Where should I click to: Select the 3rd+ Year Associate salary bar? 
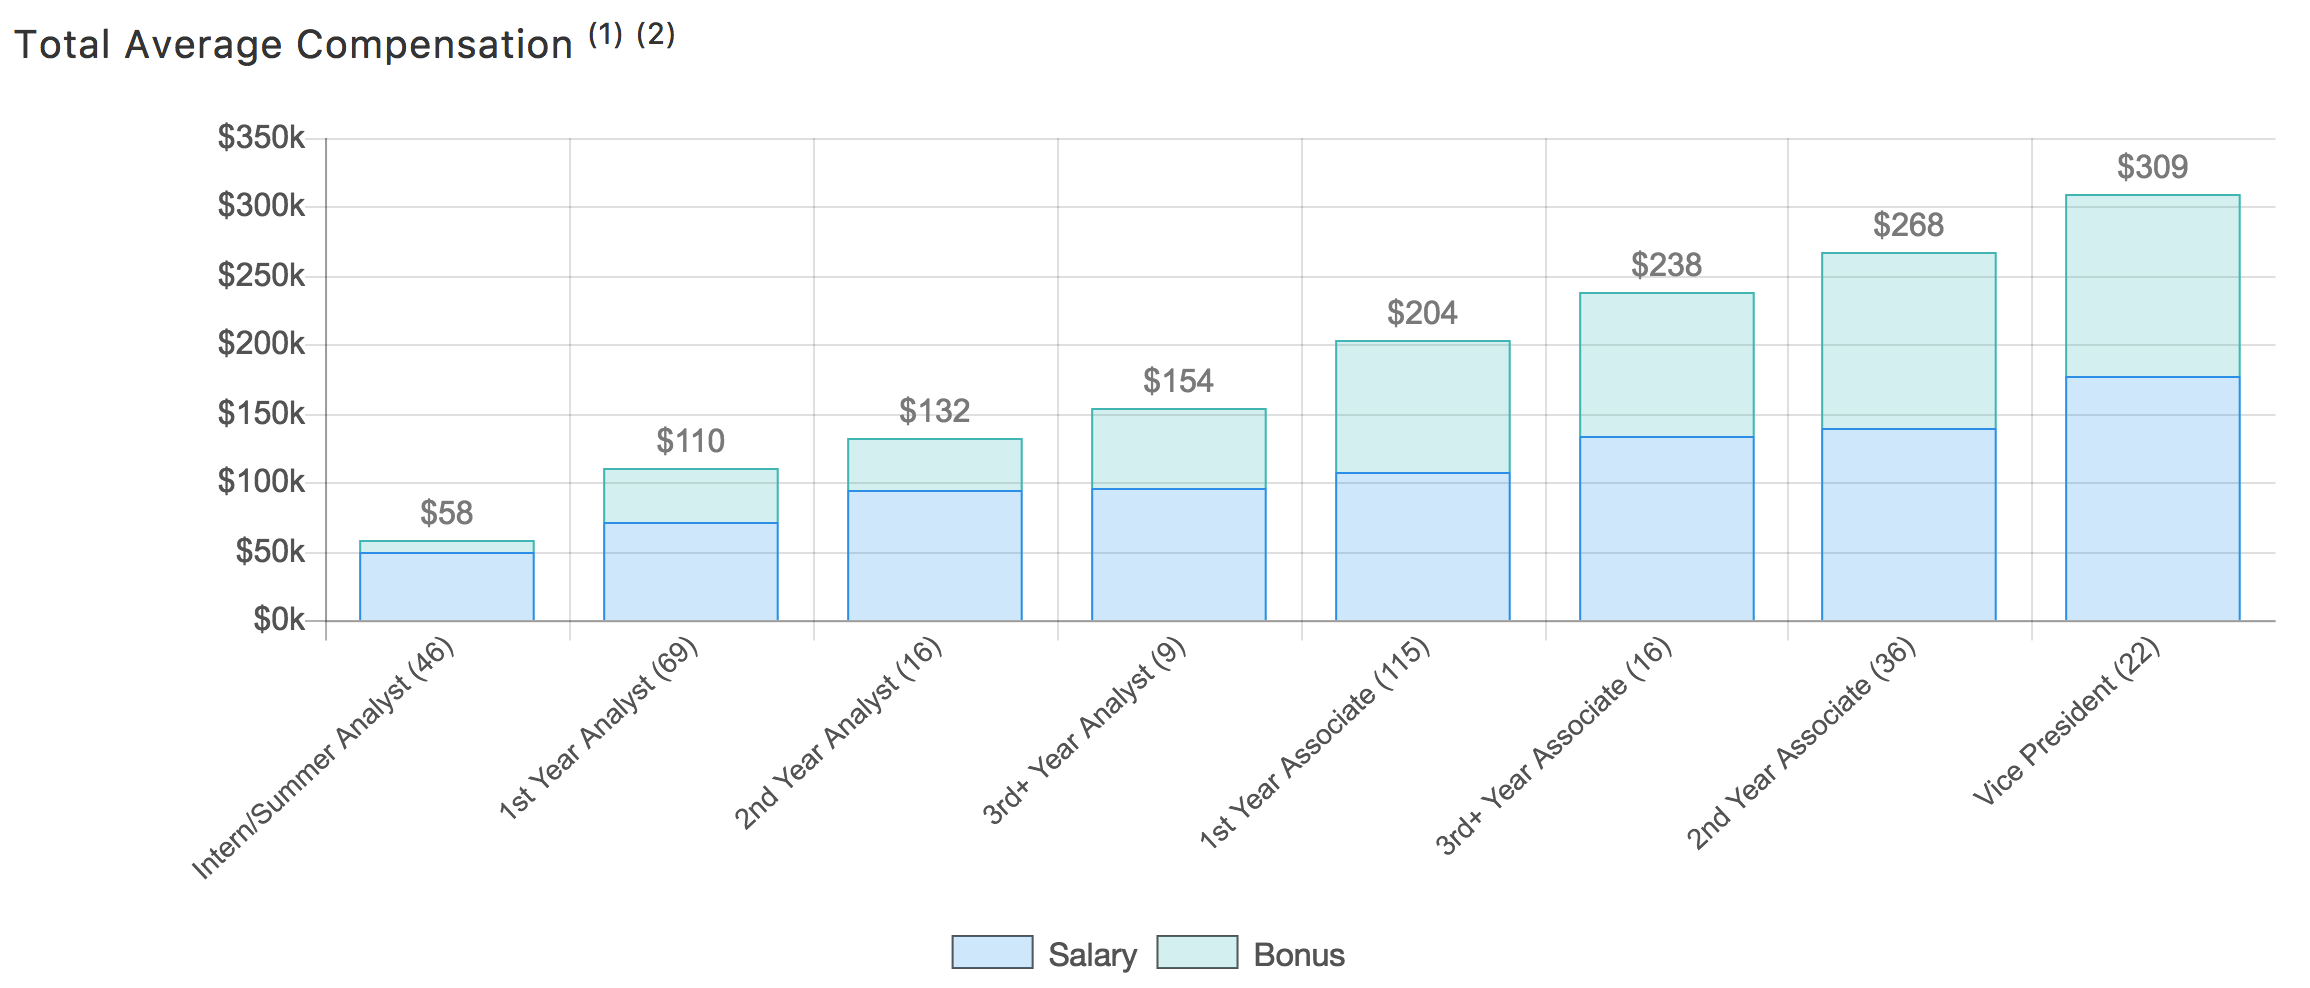(x=1666, y=528)
